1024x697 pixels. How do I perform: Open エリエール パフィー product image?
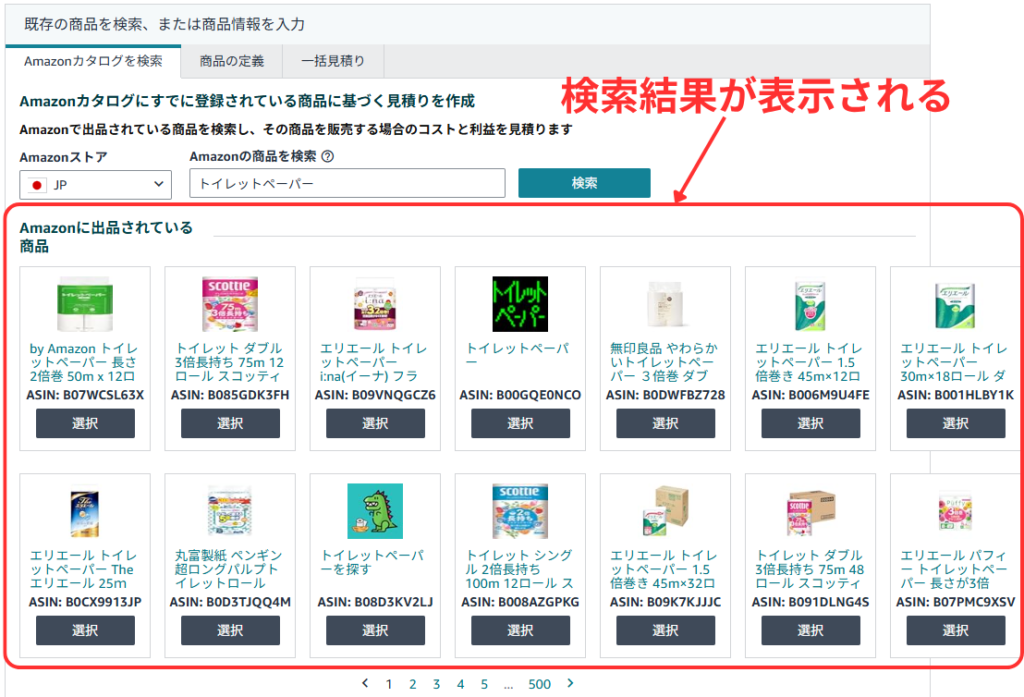[x=955, y=513]
